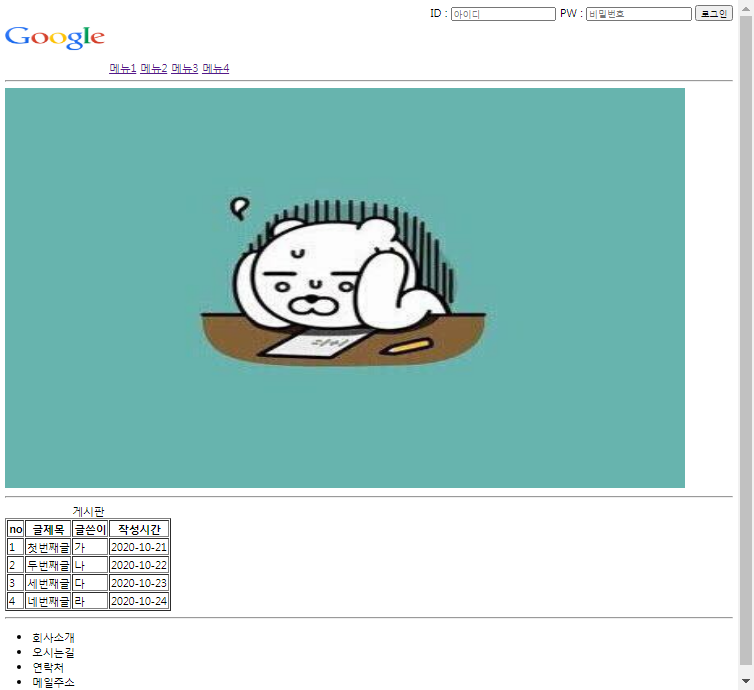Click the 글제목 column header
Image resolution: width=754 pixels, height=690 pixels.
(48, 529)
